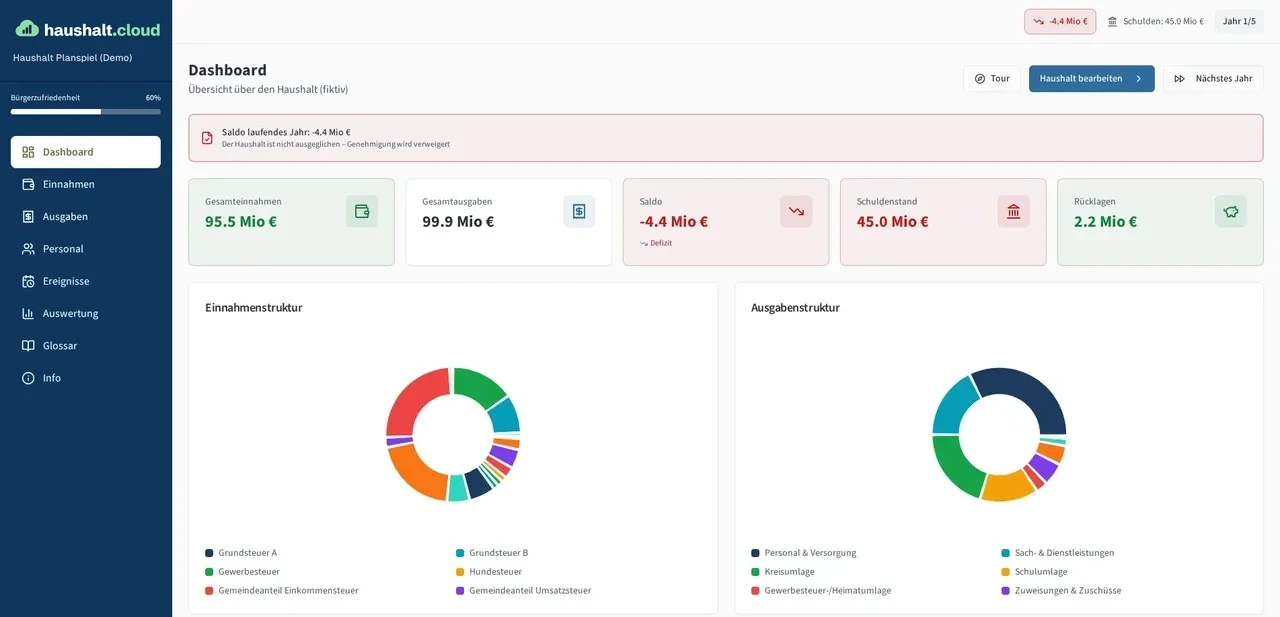Click the Gewerbesteuer legend color dot
Screen dimensions: 1280x617
click(209, 572)
